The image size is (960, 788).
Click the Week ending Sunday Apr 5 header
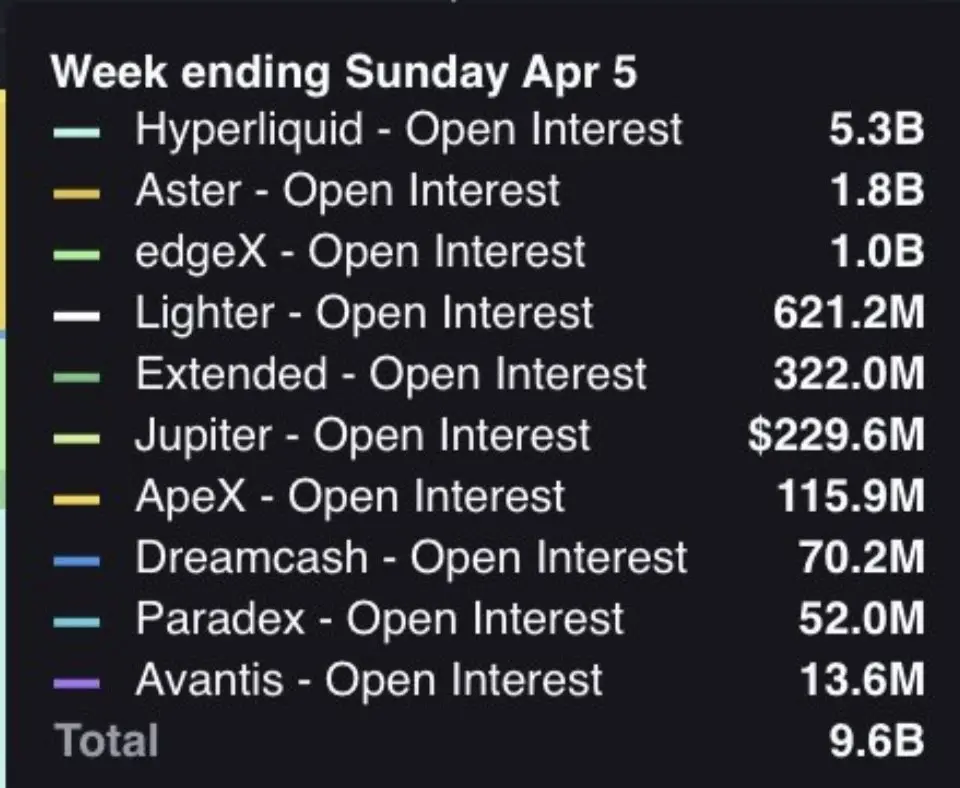coord(344,72)
